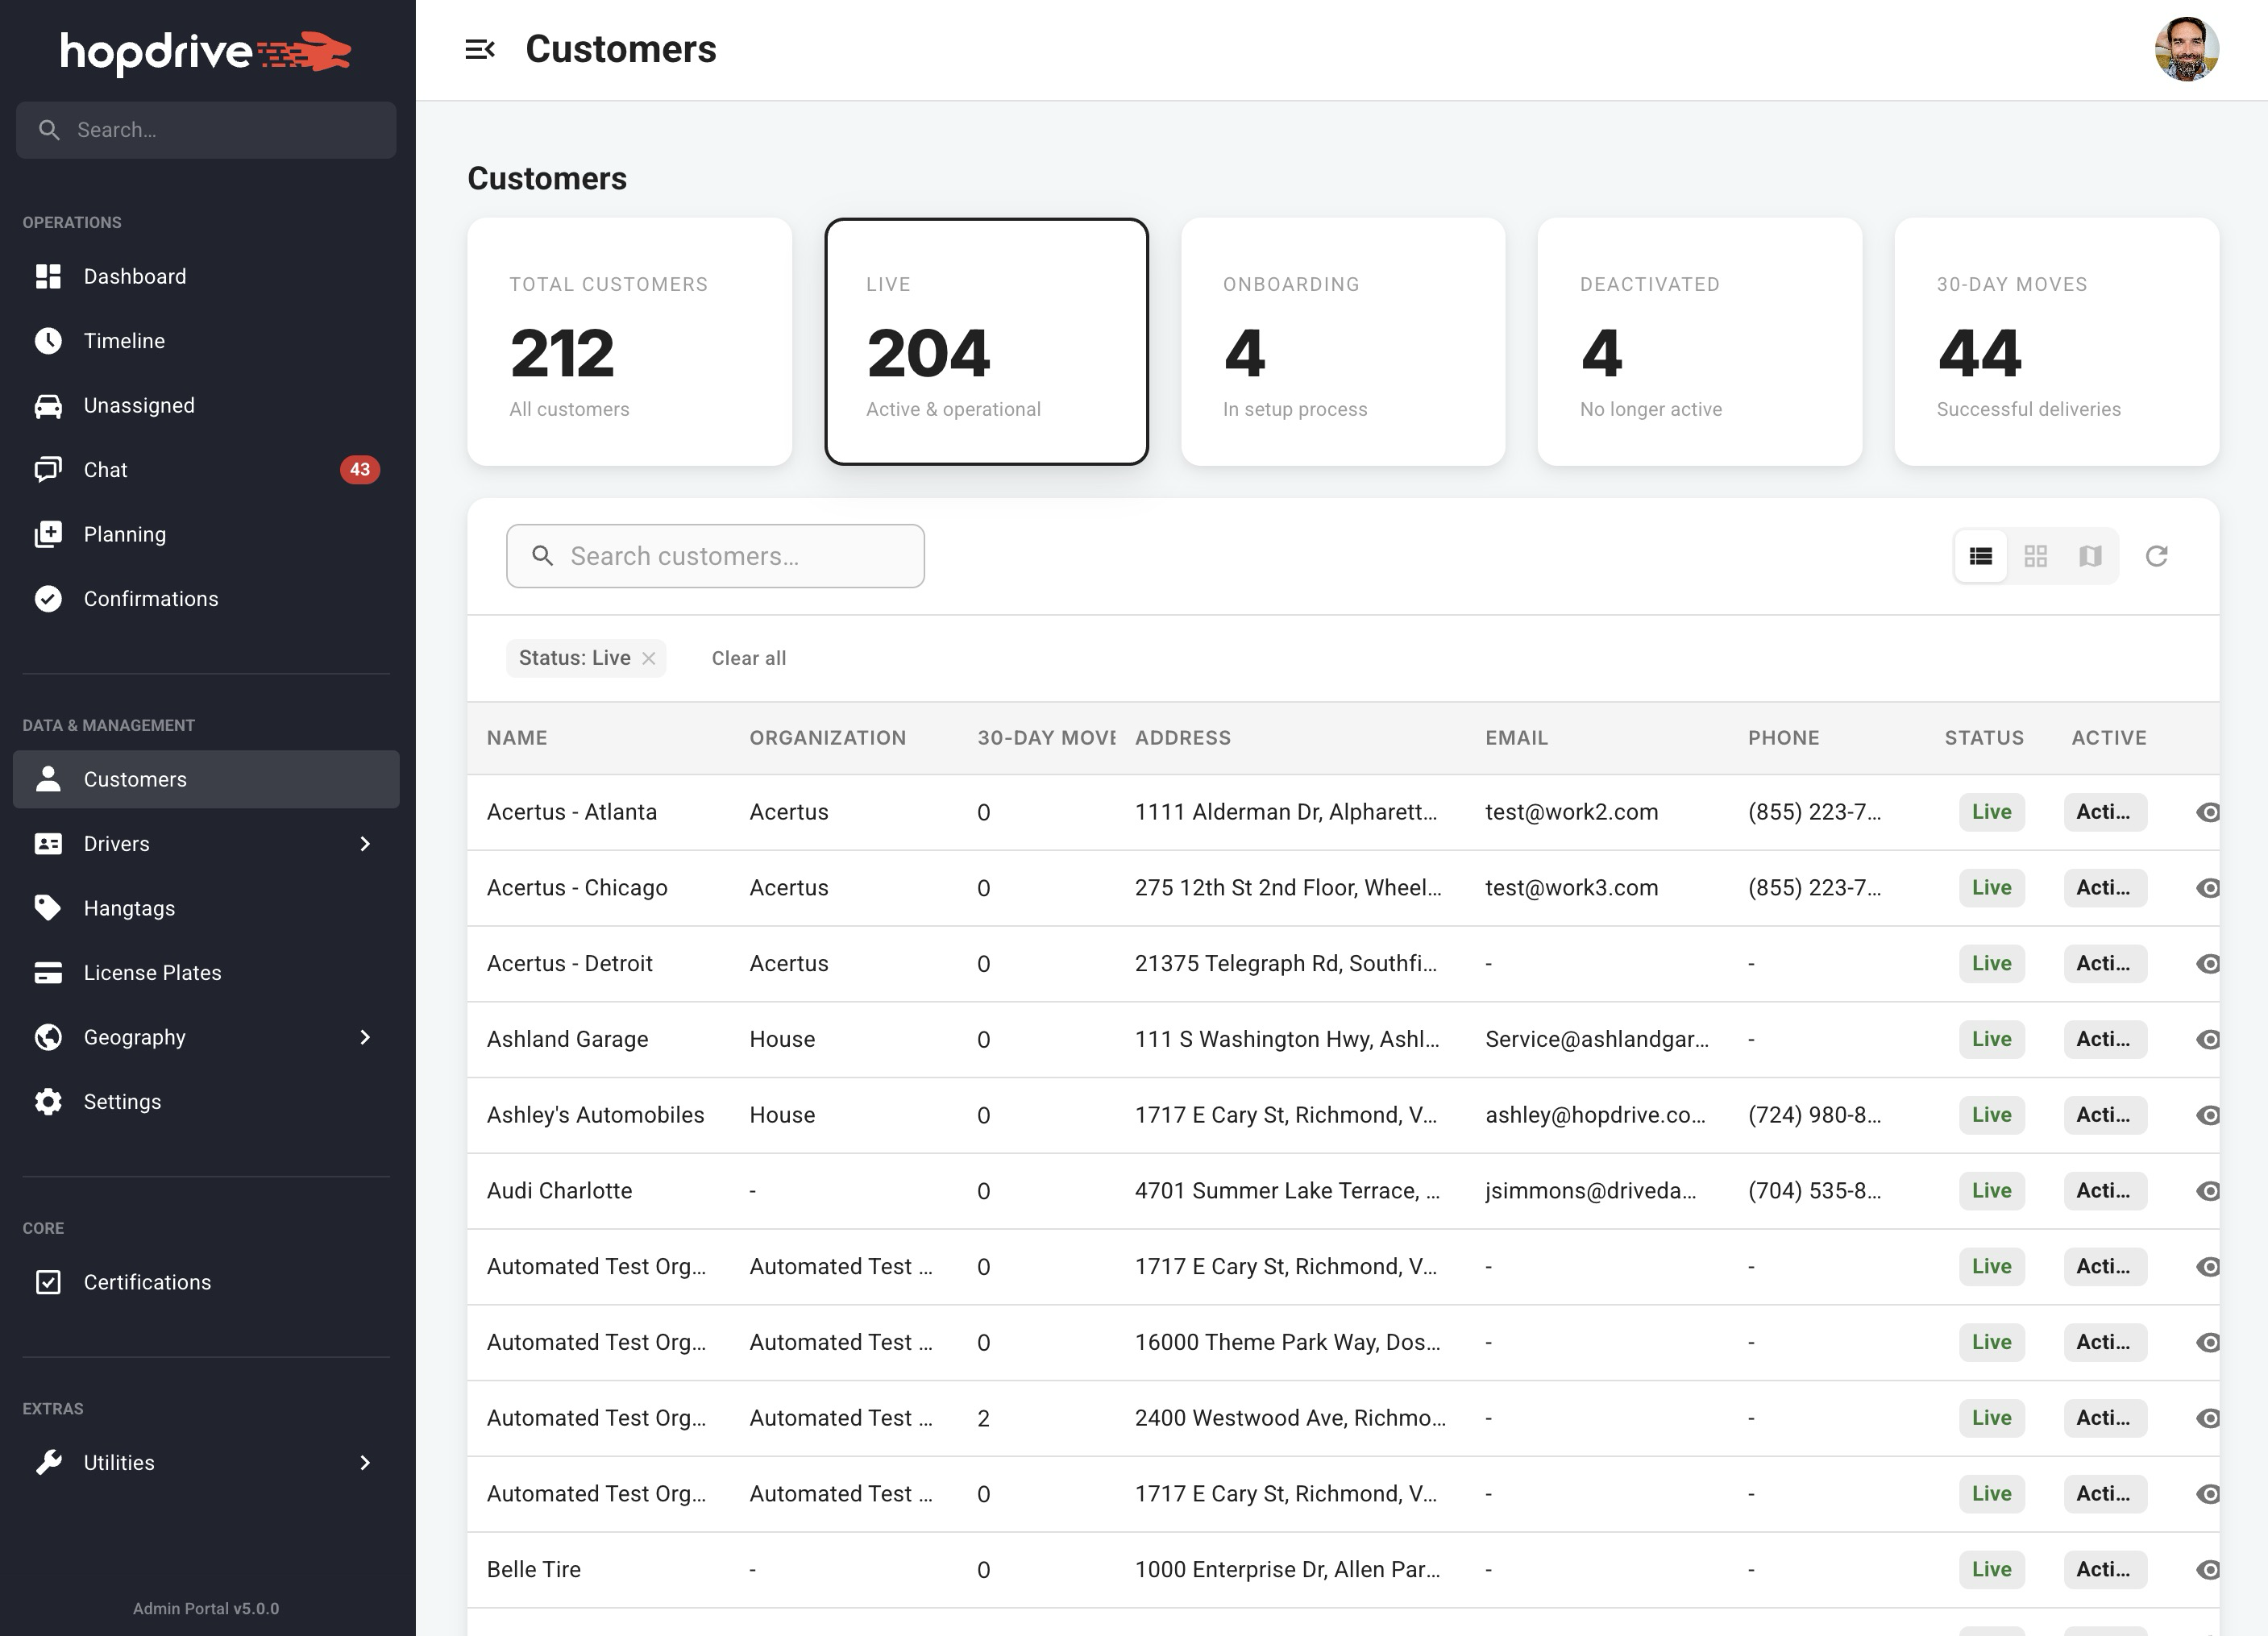
Task: Open Chat from the sidebar
Action: pos(105,470)
